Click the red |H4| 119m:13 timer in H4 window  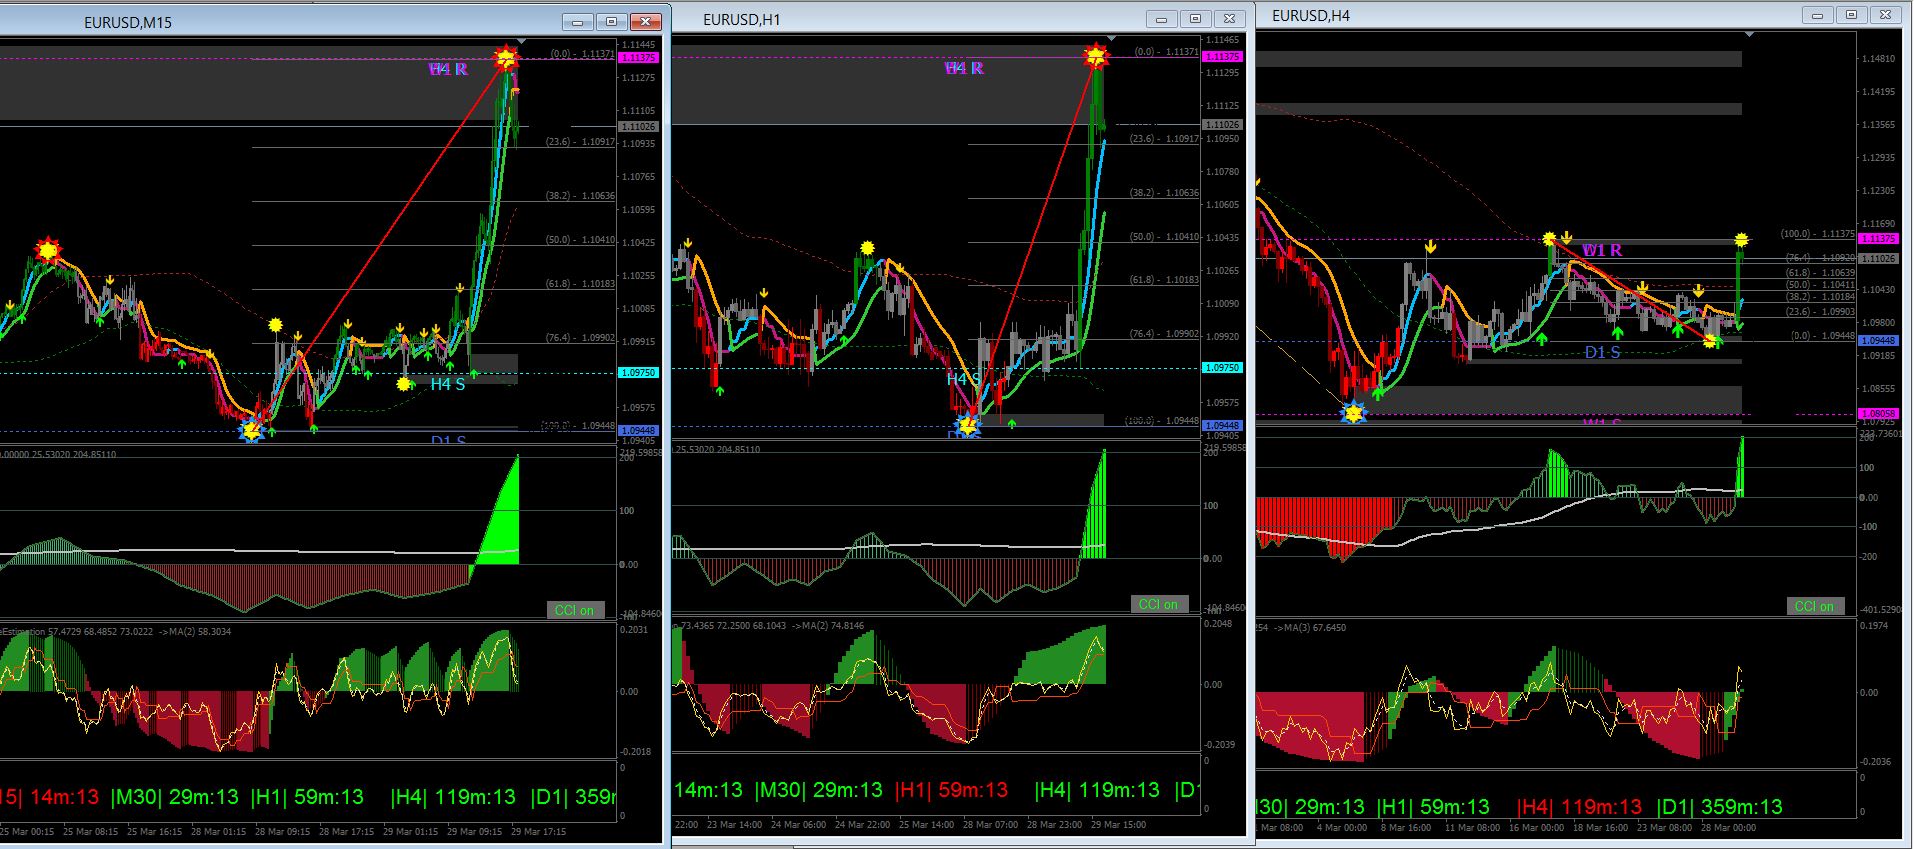pyautogui.click(x=1579, y=807)
